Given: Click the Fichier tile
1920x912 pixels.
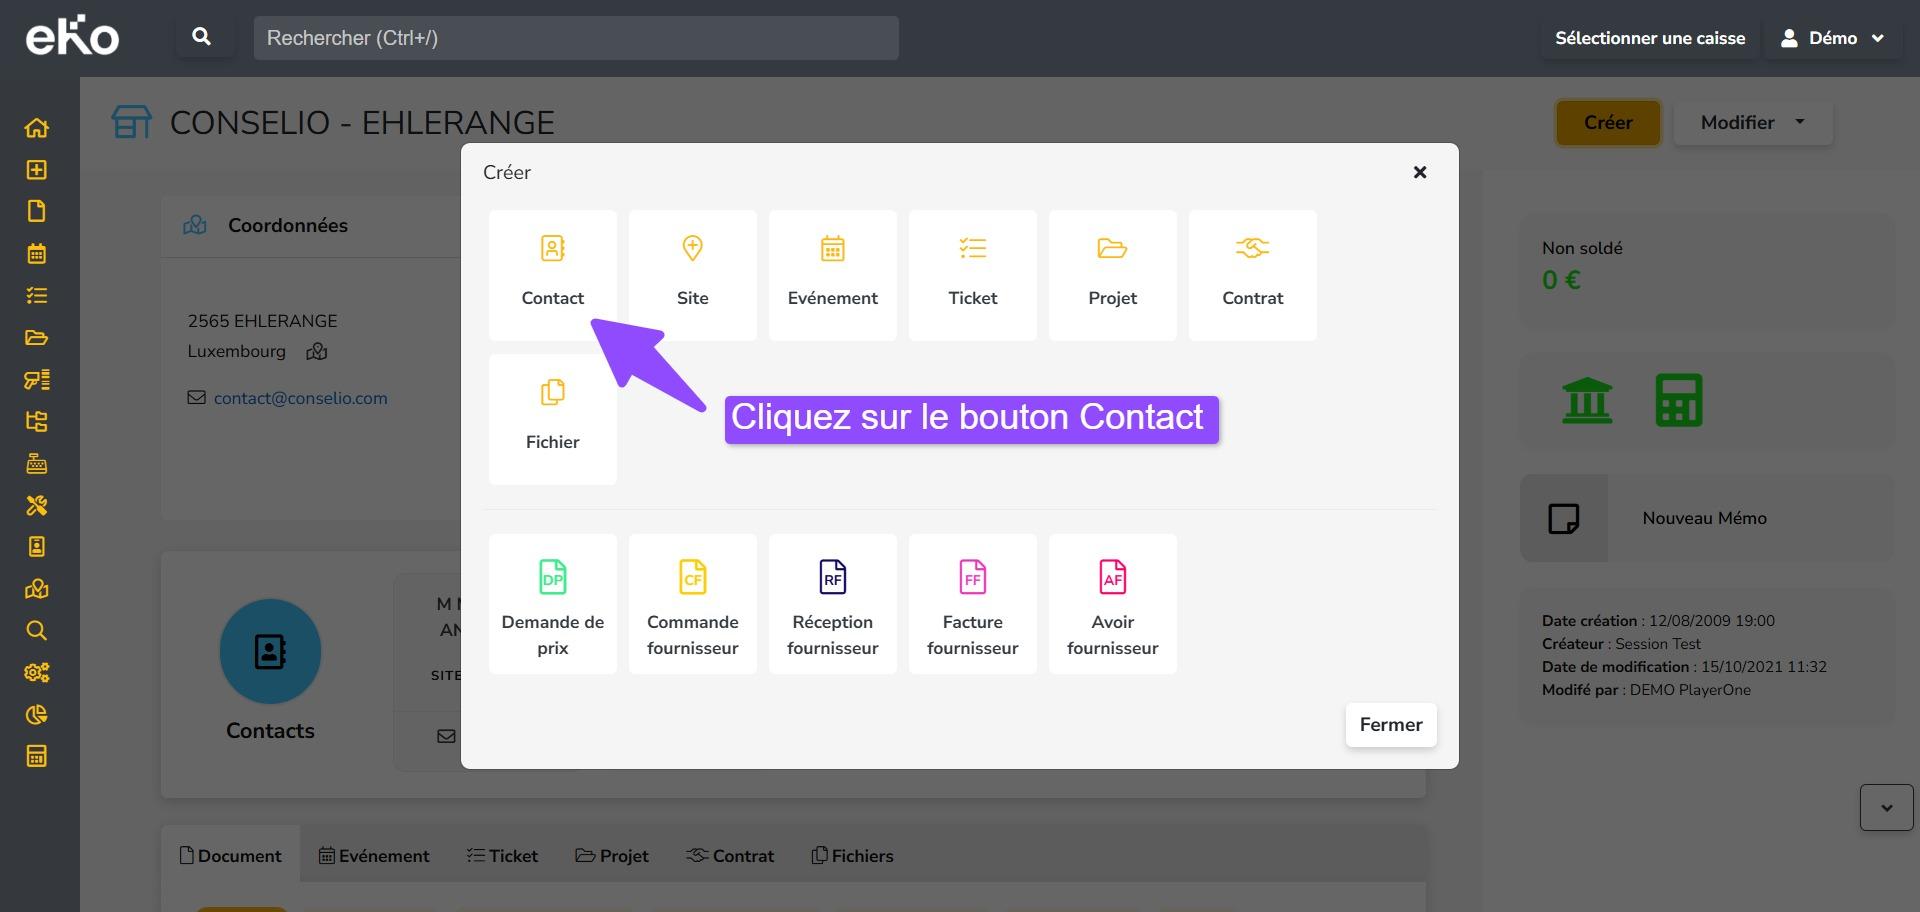Looking at the screenshot, I should (552, 417).
